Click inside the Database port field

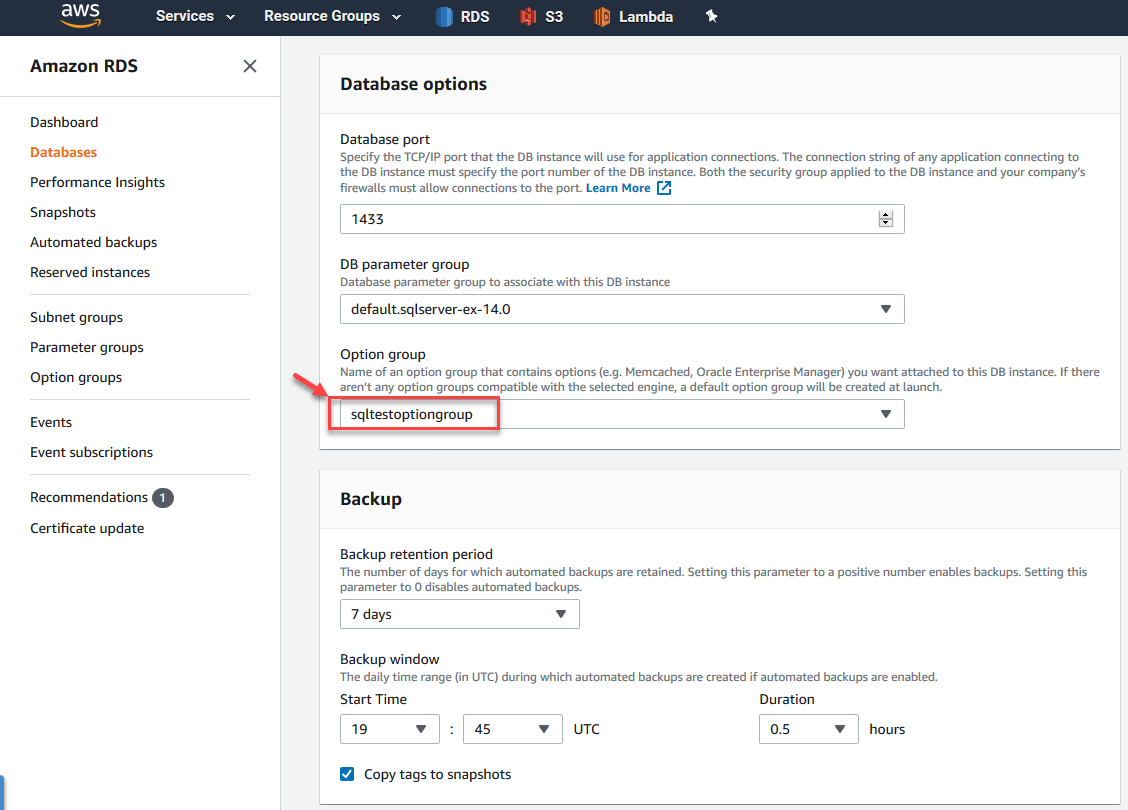tap(622, 219)
